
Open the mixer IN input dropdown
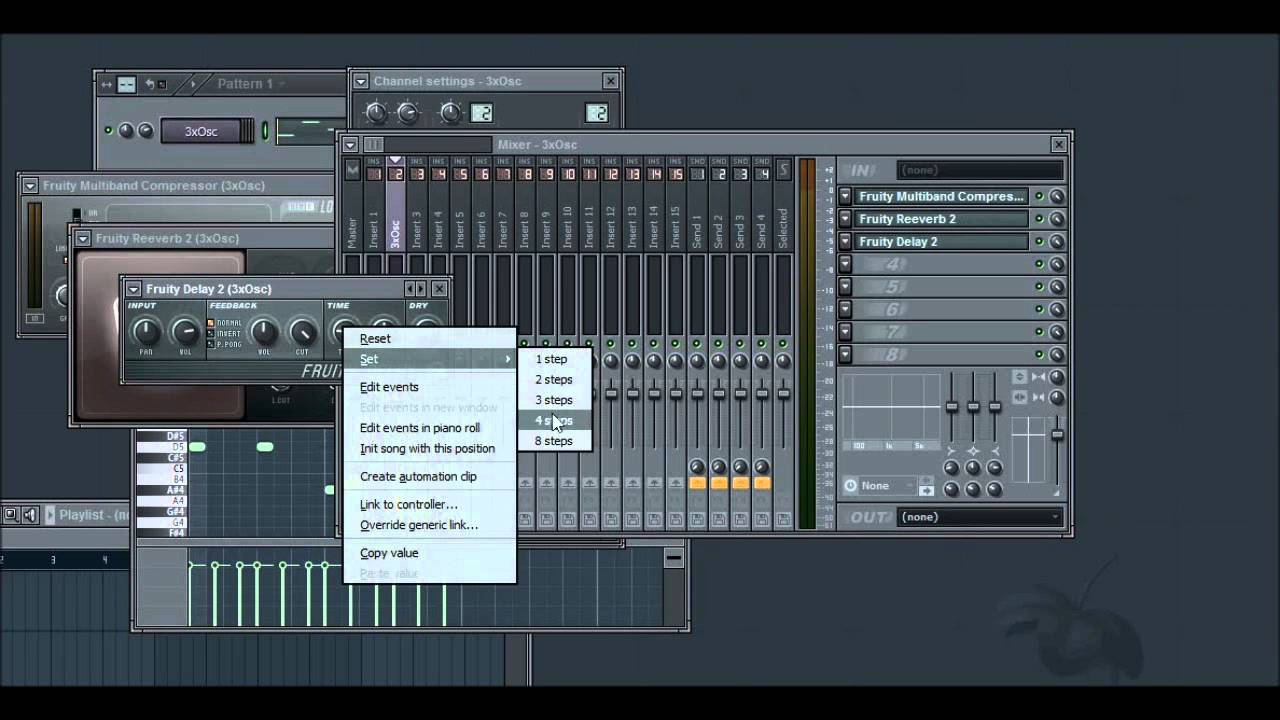coord(980,171)
